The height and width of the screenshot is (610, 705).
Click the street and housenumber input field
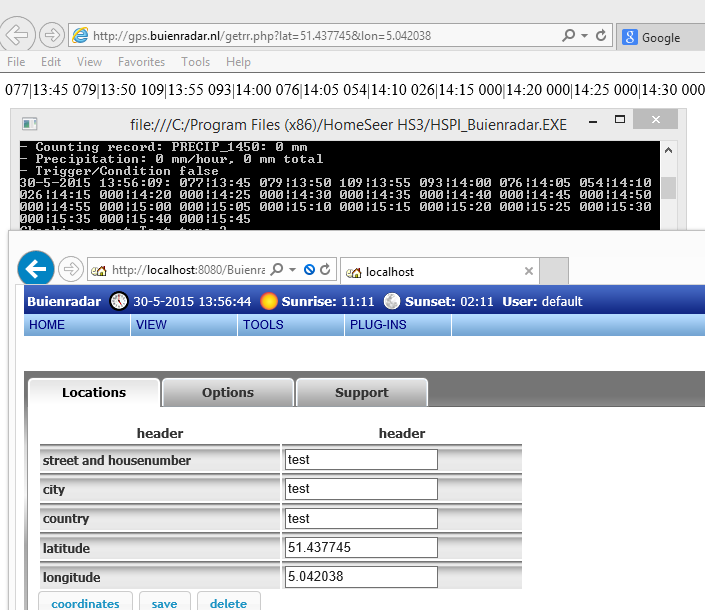[x=361, y=459]
